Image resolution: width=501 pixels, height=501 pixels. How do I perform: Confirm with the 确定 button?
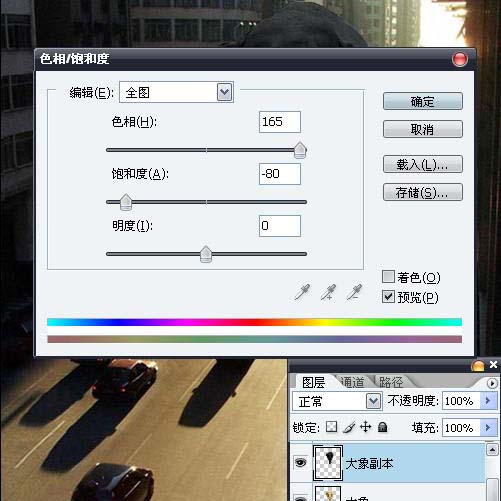pyautogui.click(x=423, y=101)
